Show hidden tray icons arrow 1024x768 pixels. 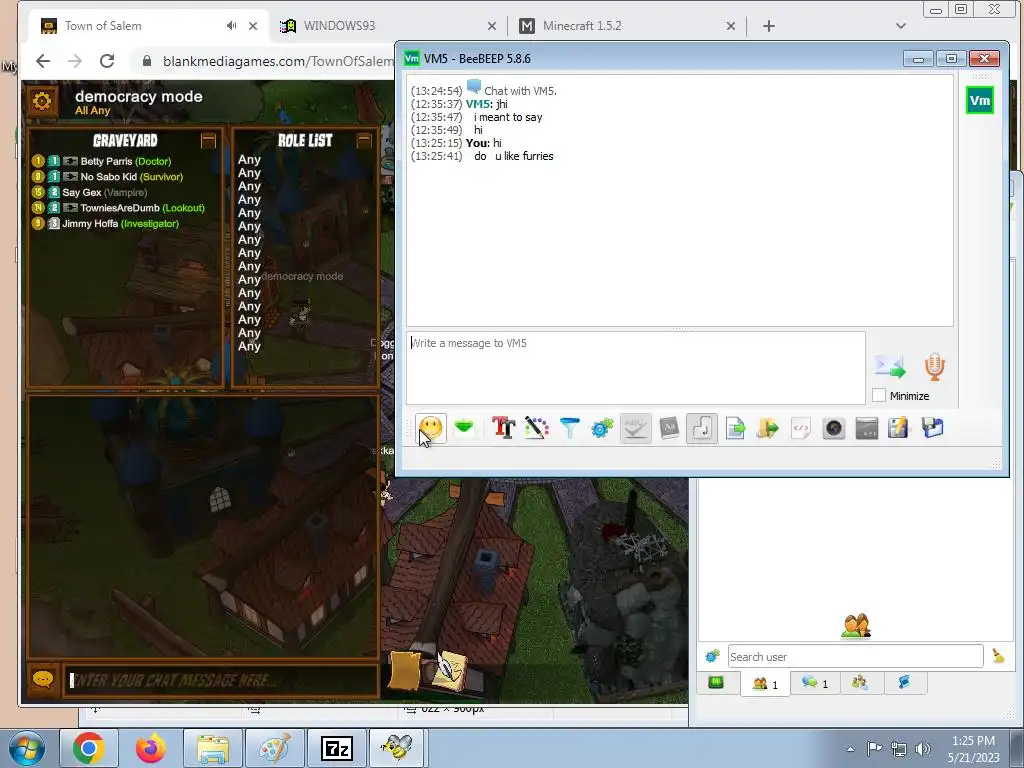coord(850,749)
